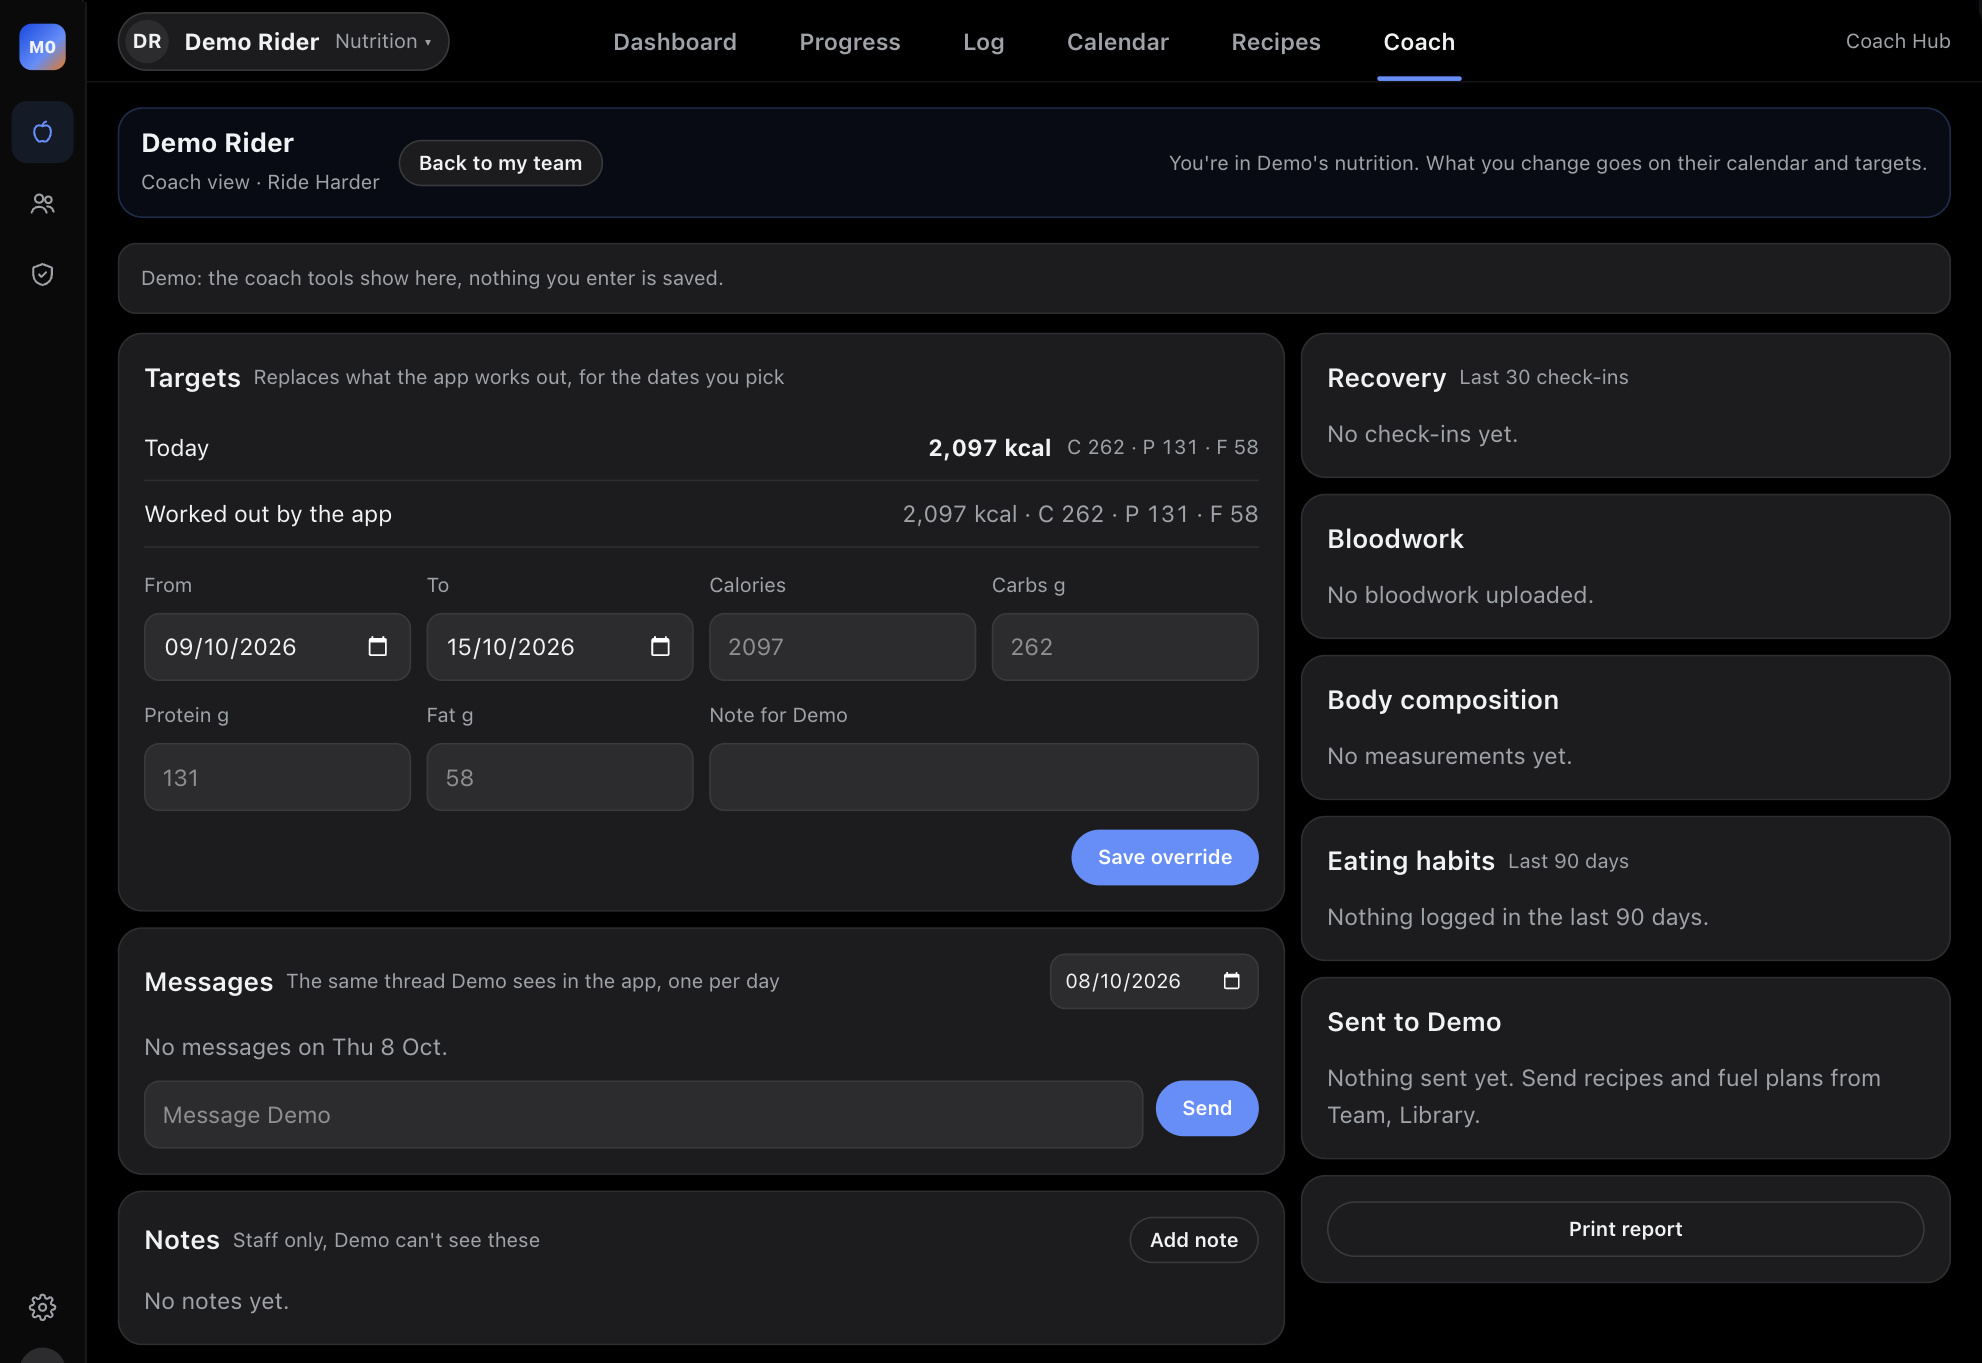
Task: Open calendar picker in To date field
Action: coord(660,647)
